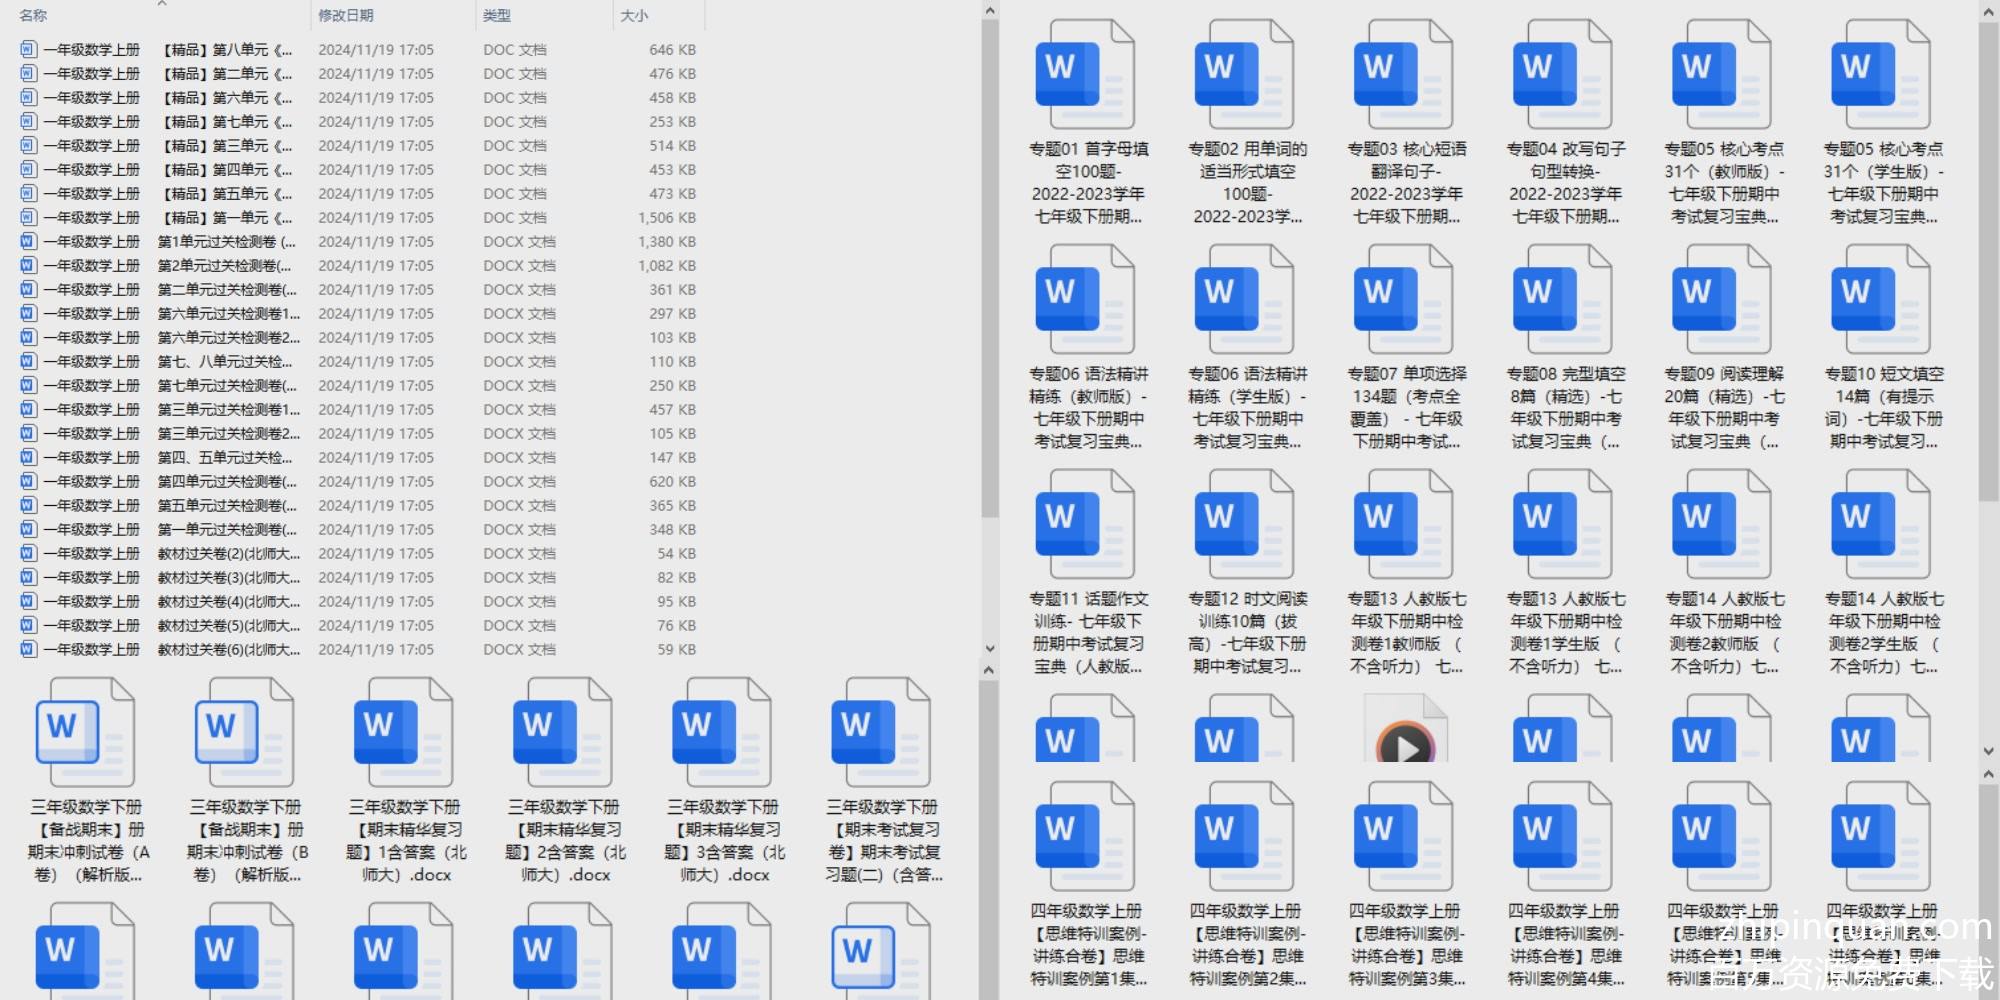Viewport: 2000px width, 1000px height.
Task: Click the 专题10 短文填空14篇 Word icon
Action: (x=1881, y=301)
